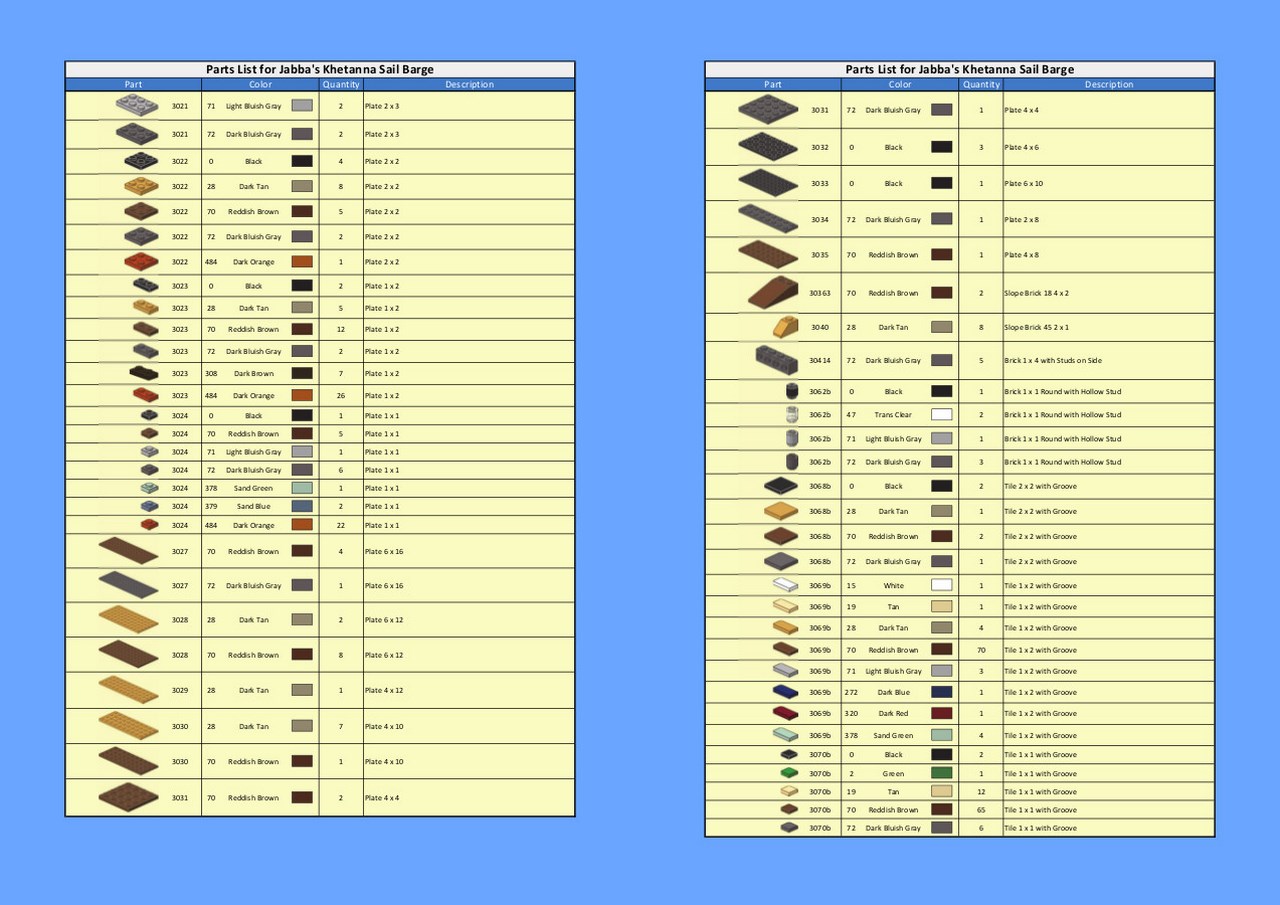Select the left table's Quantity column header

tap(341, 84)
